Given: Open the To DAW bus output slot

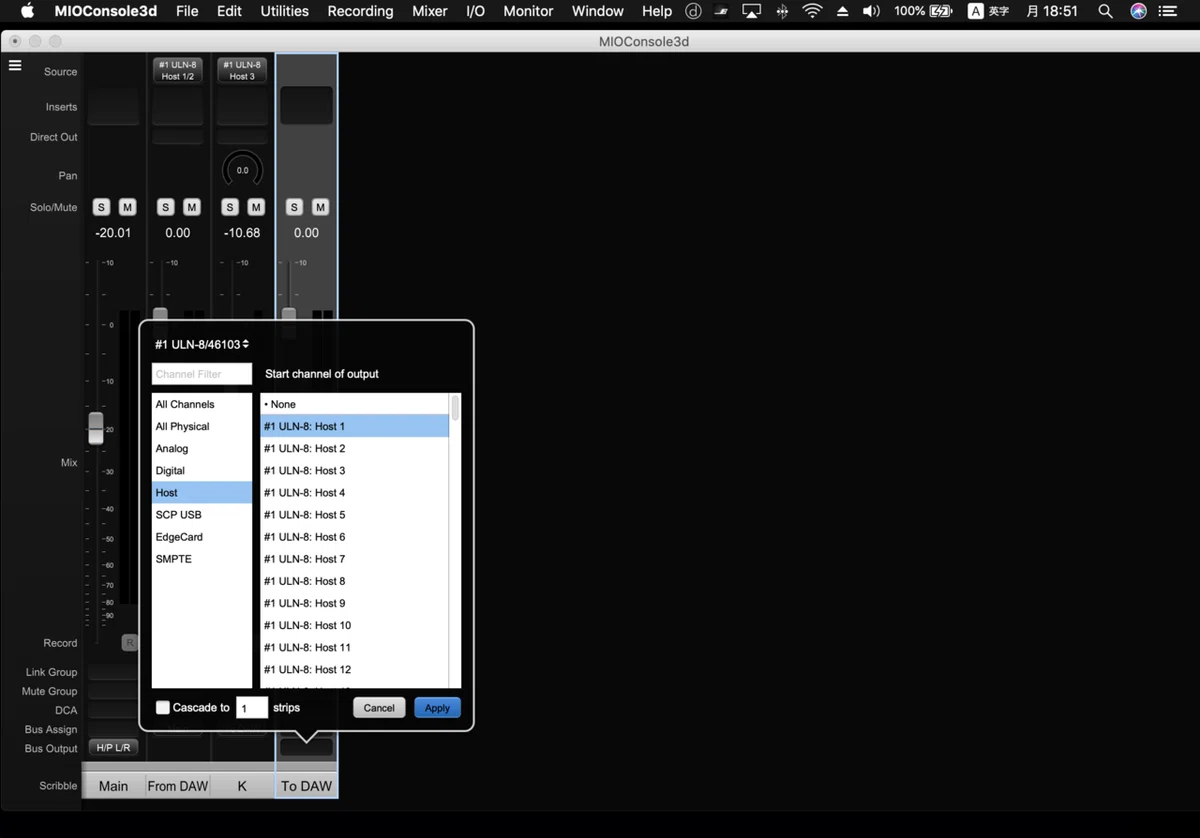Looking at the screenshot, I should (306, 747).
